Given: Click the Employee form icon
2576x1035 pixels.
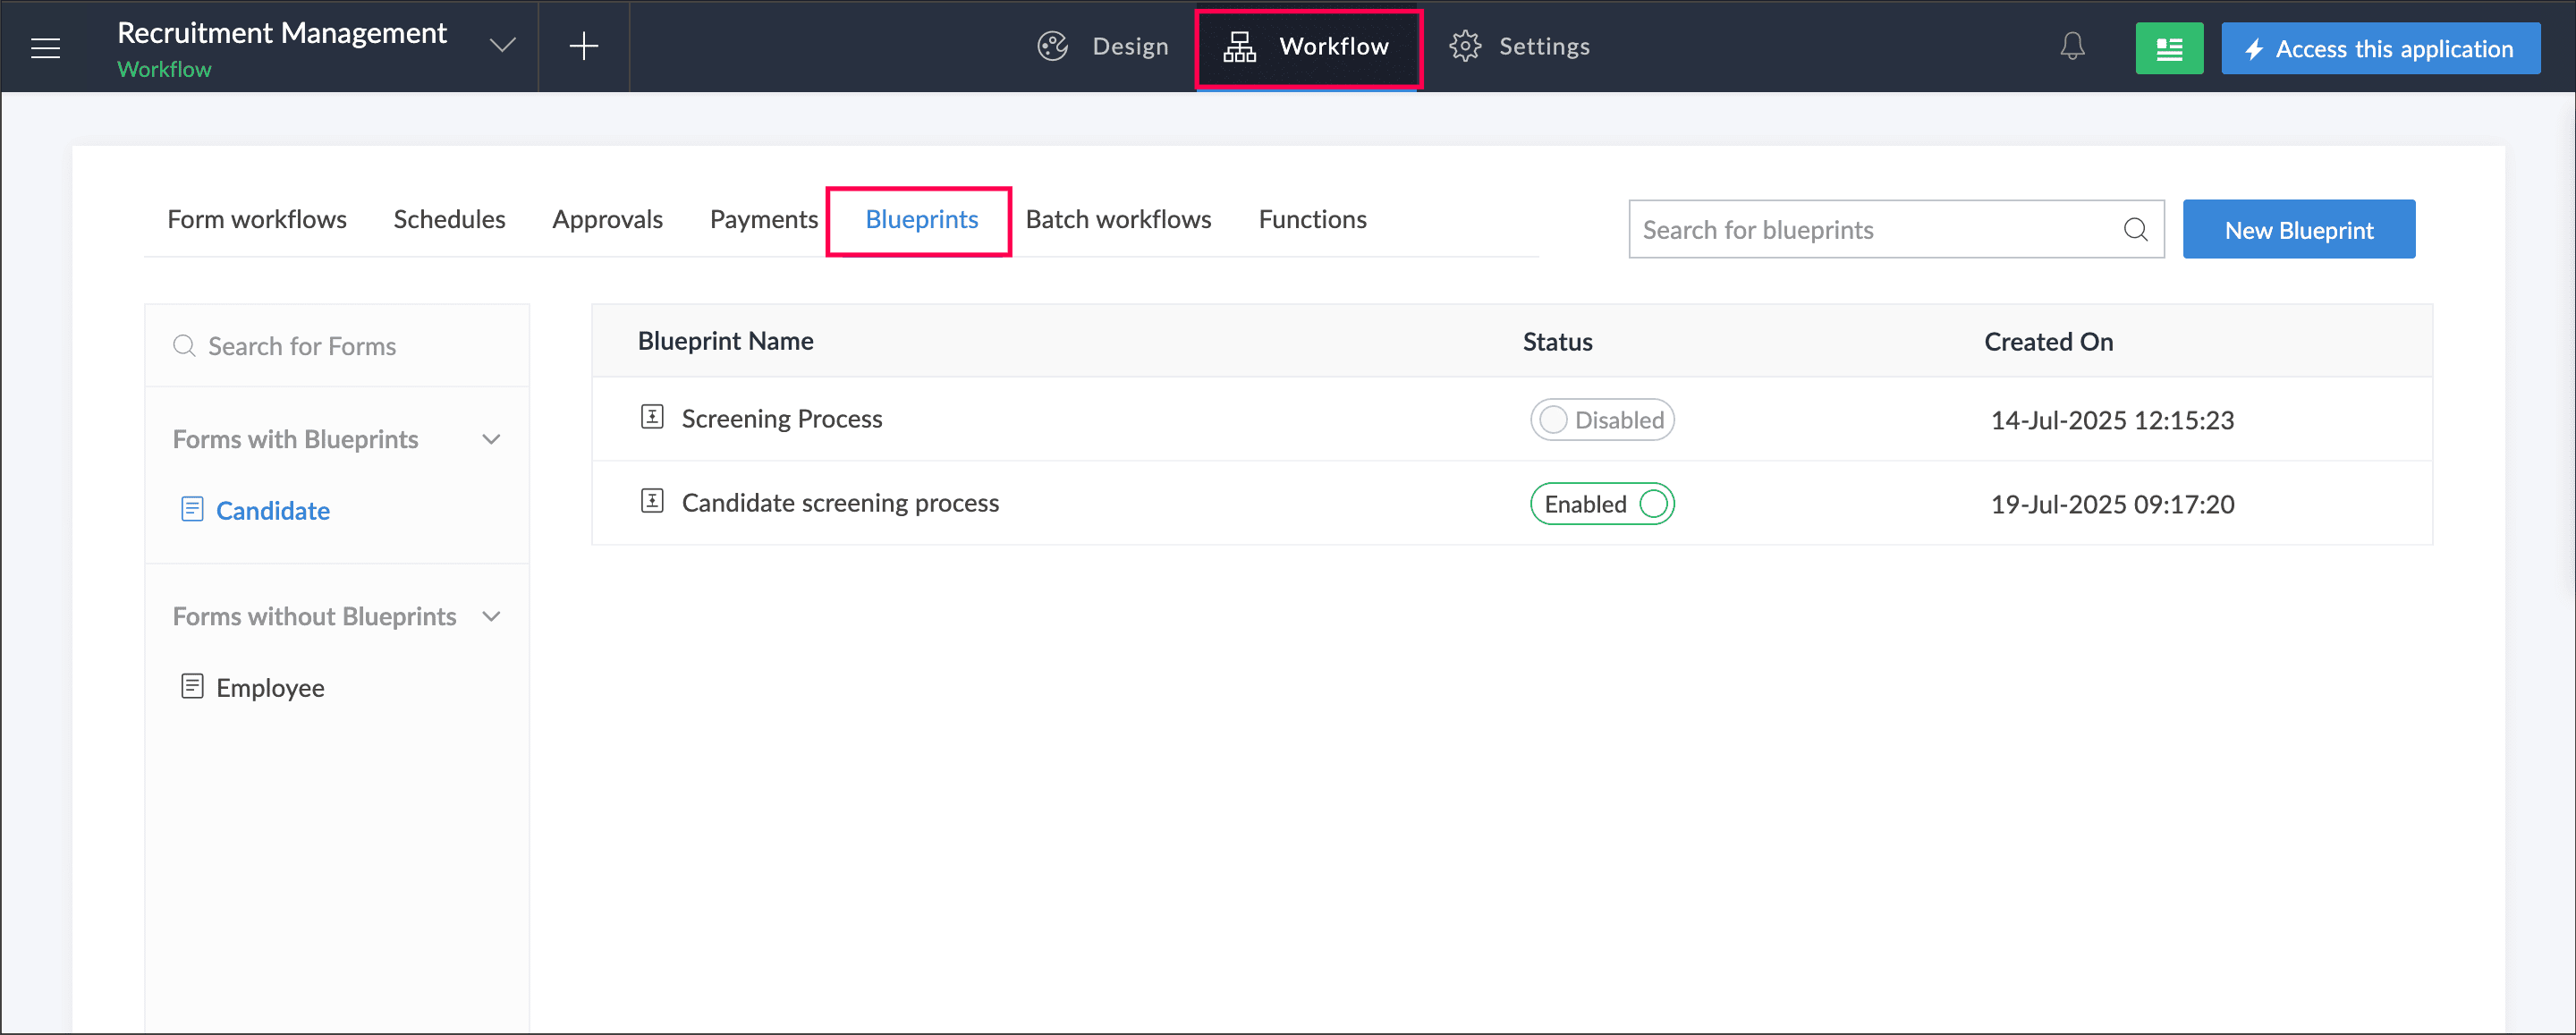Looking at the screenshot, I should 192,686.
